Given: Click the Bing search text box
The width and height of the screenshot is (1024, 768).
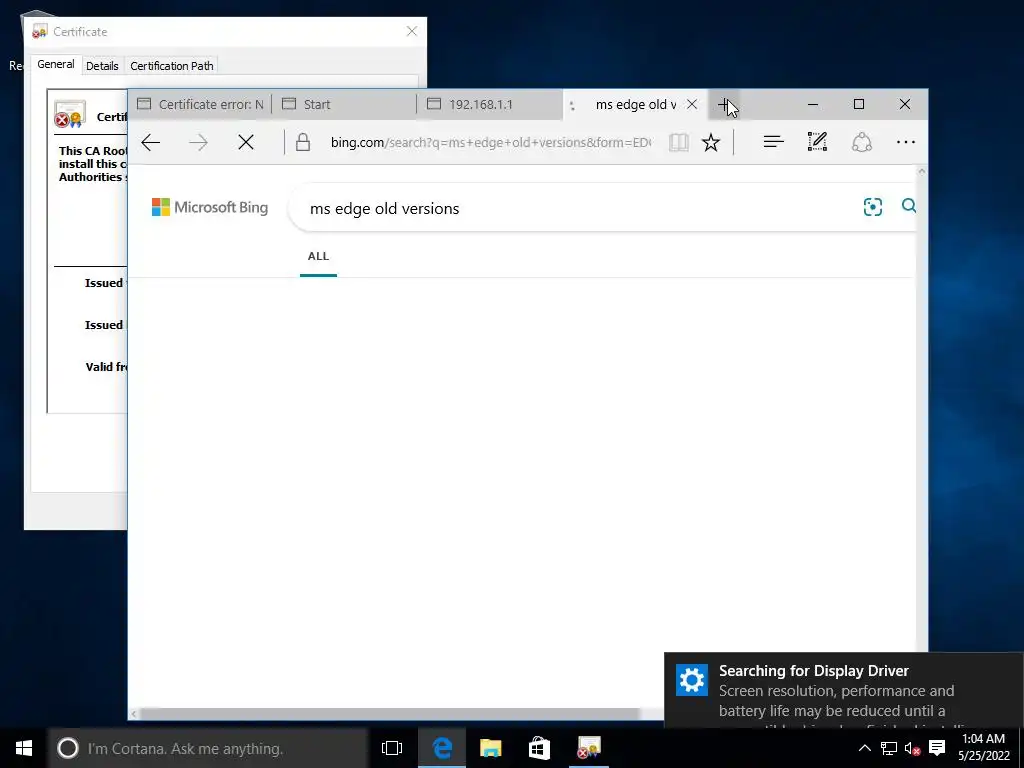Looking at the screenshot, I should tap(575, 208).
